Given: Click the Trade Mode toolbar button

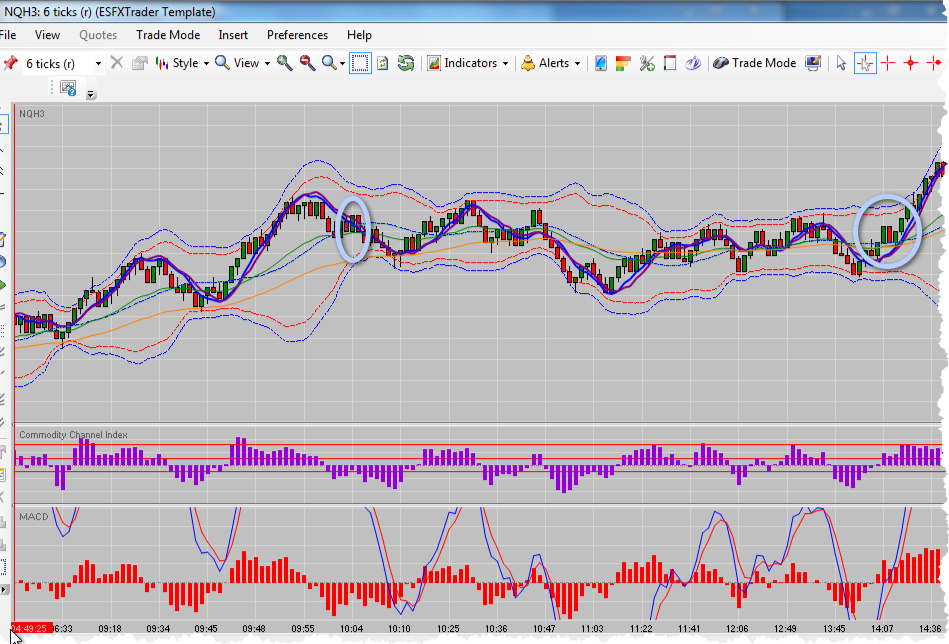Looking at the screenshot, I should point(755,63).
